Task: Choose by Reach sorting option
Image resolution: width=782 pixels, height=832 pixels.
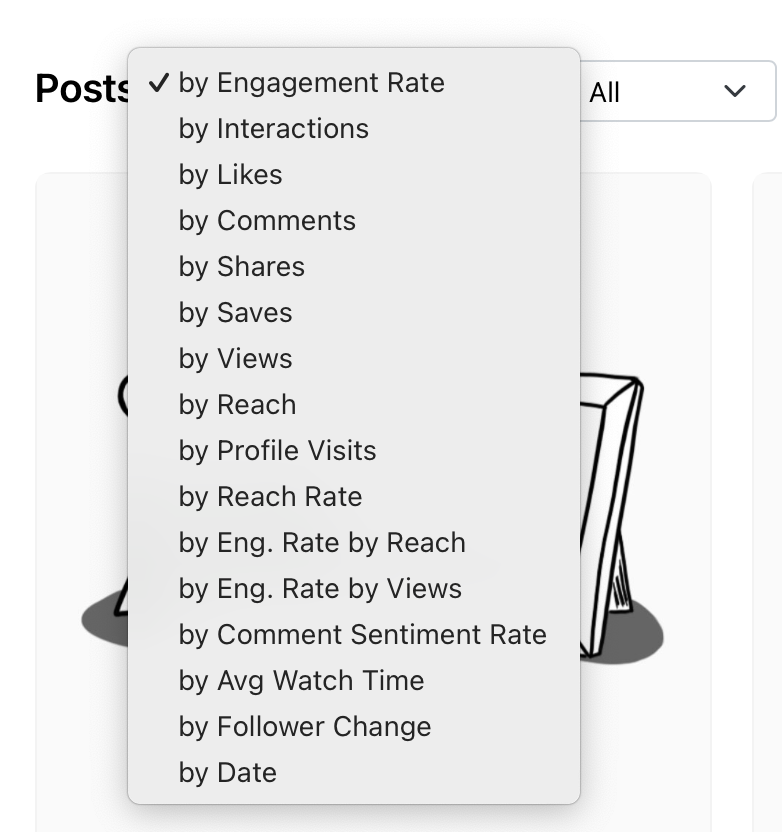Action: point(237,405)
